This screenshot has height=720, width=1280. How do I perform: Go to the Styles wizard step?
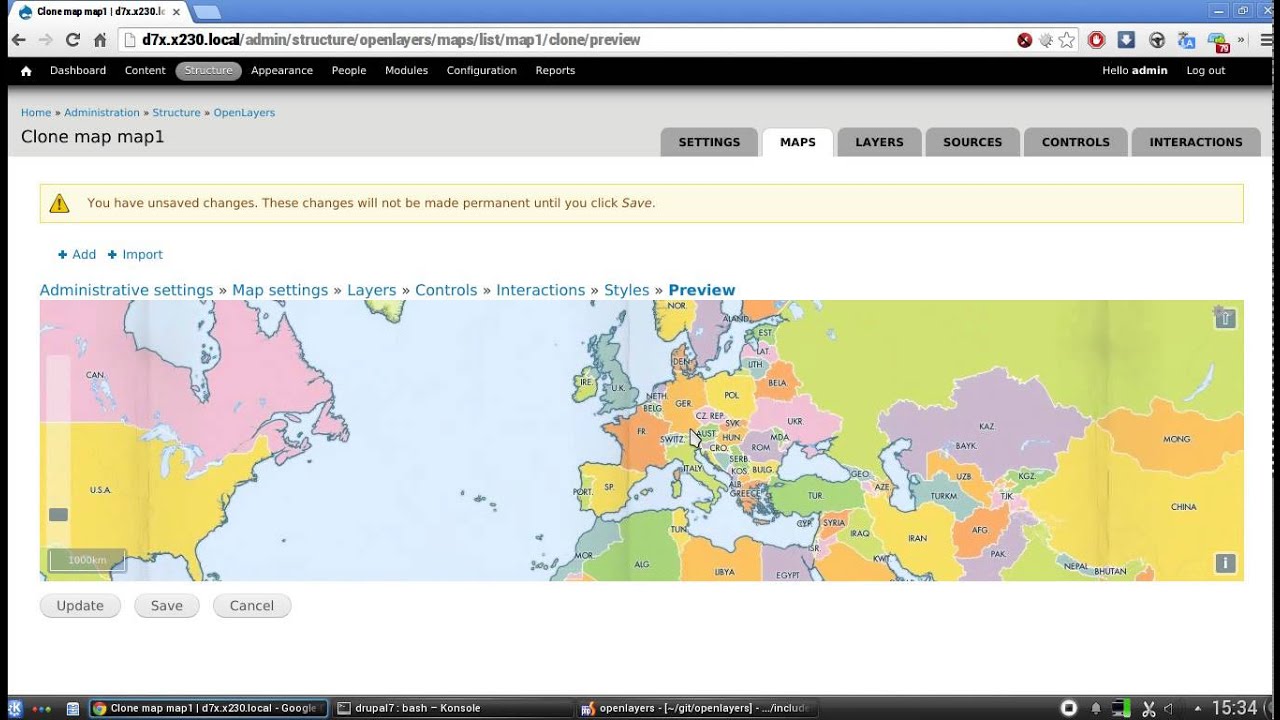tap(627, 290)
